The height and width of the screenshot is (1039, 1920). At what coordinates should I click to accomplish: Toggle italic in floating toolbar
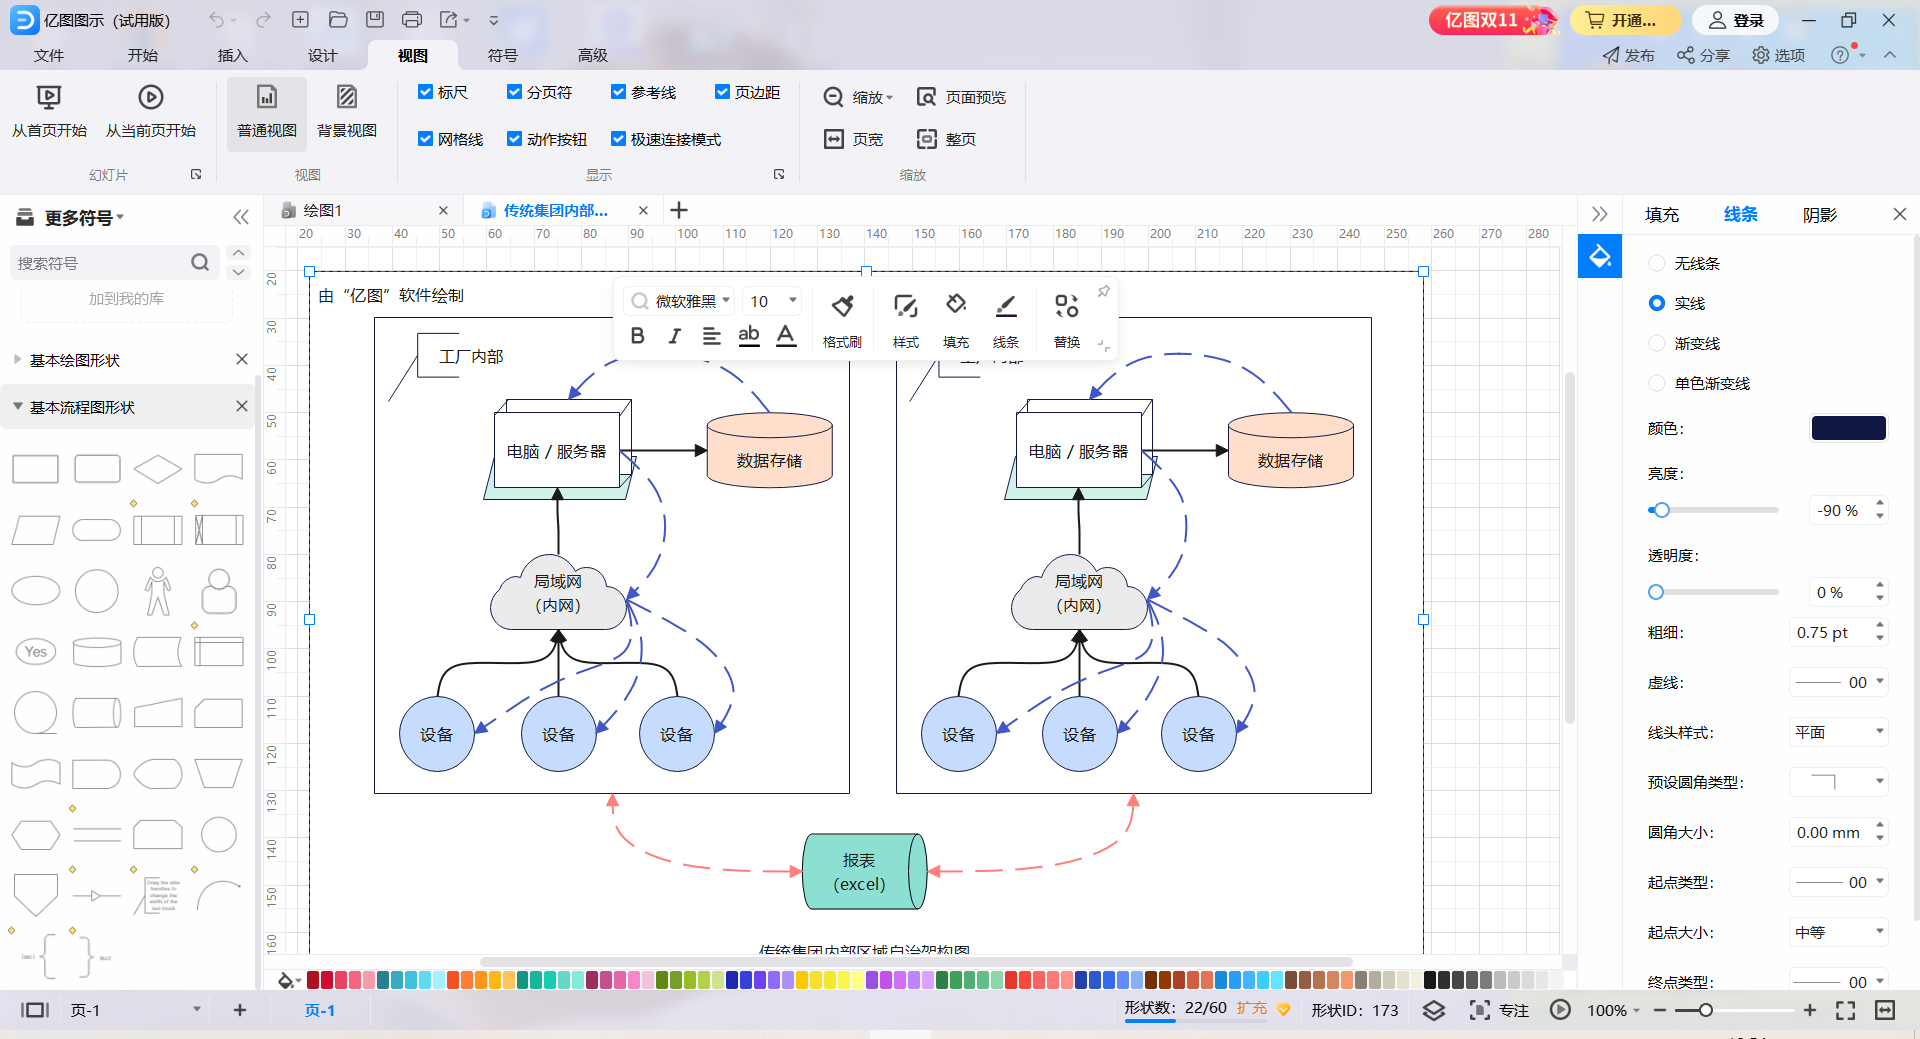[x=675, y=336]
